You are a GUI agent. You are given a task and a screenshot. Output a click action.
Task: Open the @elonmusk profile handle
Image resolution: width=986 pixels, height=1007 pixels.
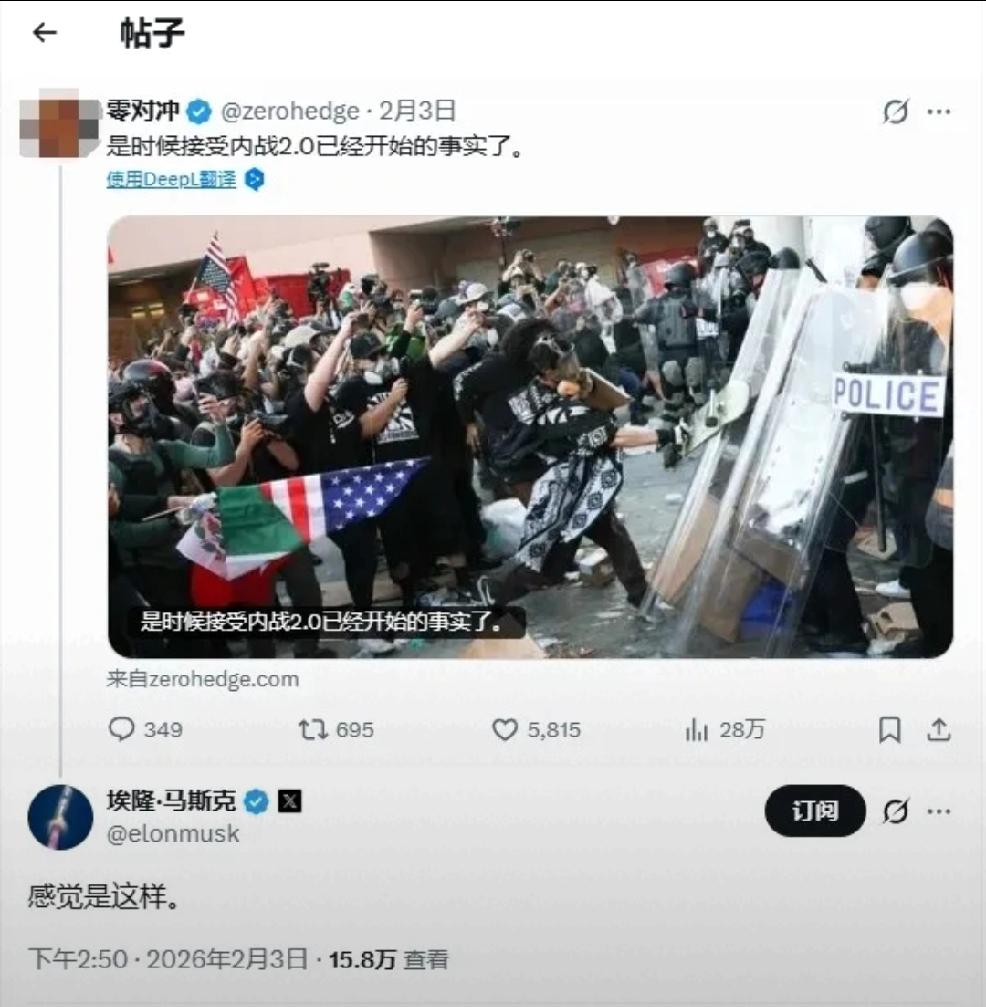click(173, 834)
